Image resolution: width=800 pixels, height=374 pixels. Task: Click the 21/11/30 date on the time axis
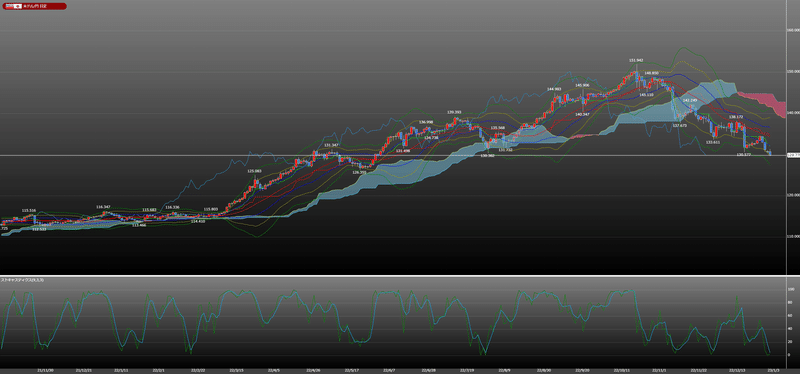click(x=45, y=371)
